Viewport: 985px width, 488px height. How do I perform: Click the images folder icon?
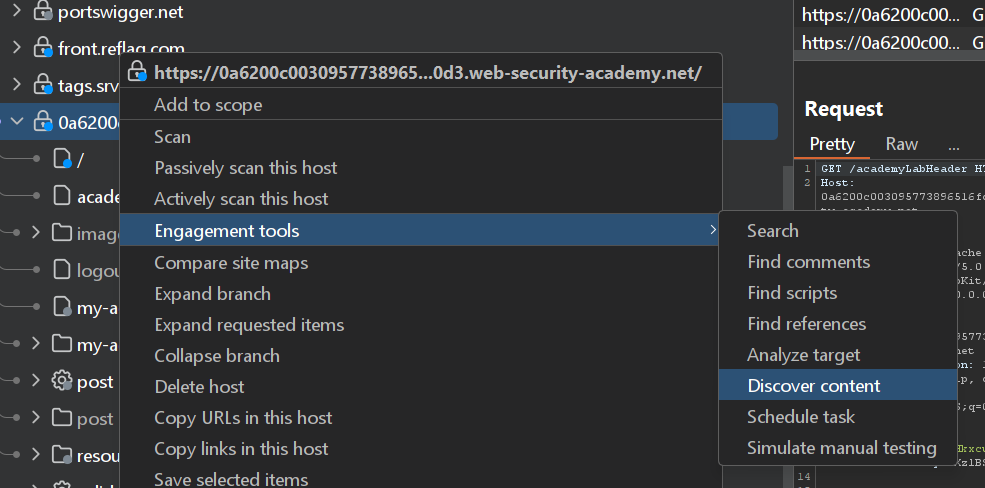(x=62, y=233)
